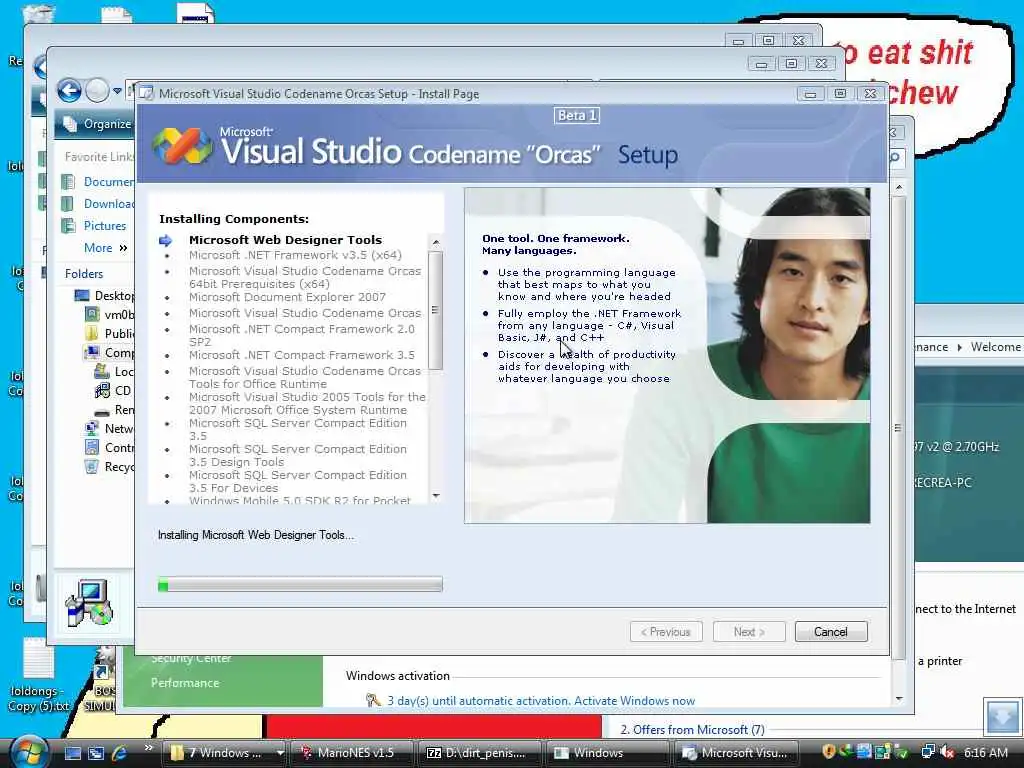Click Offers from Microsoft (7) heading
Viewport: 1024px width, 768px height.
pyautogui.click(x=692, y=729)
